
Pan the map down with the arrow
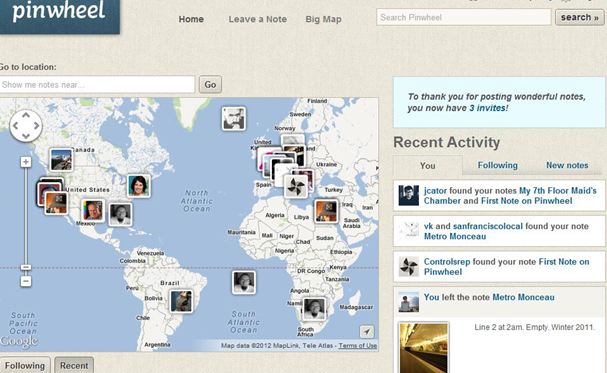point(26,136)
